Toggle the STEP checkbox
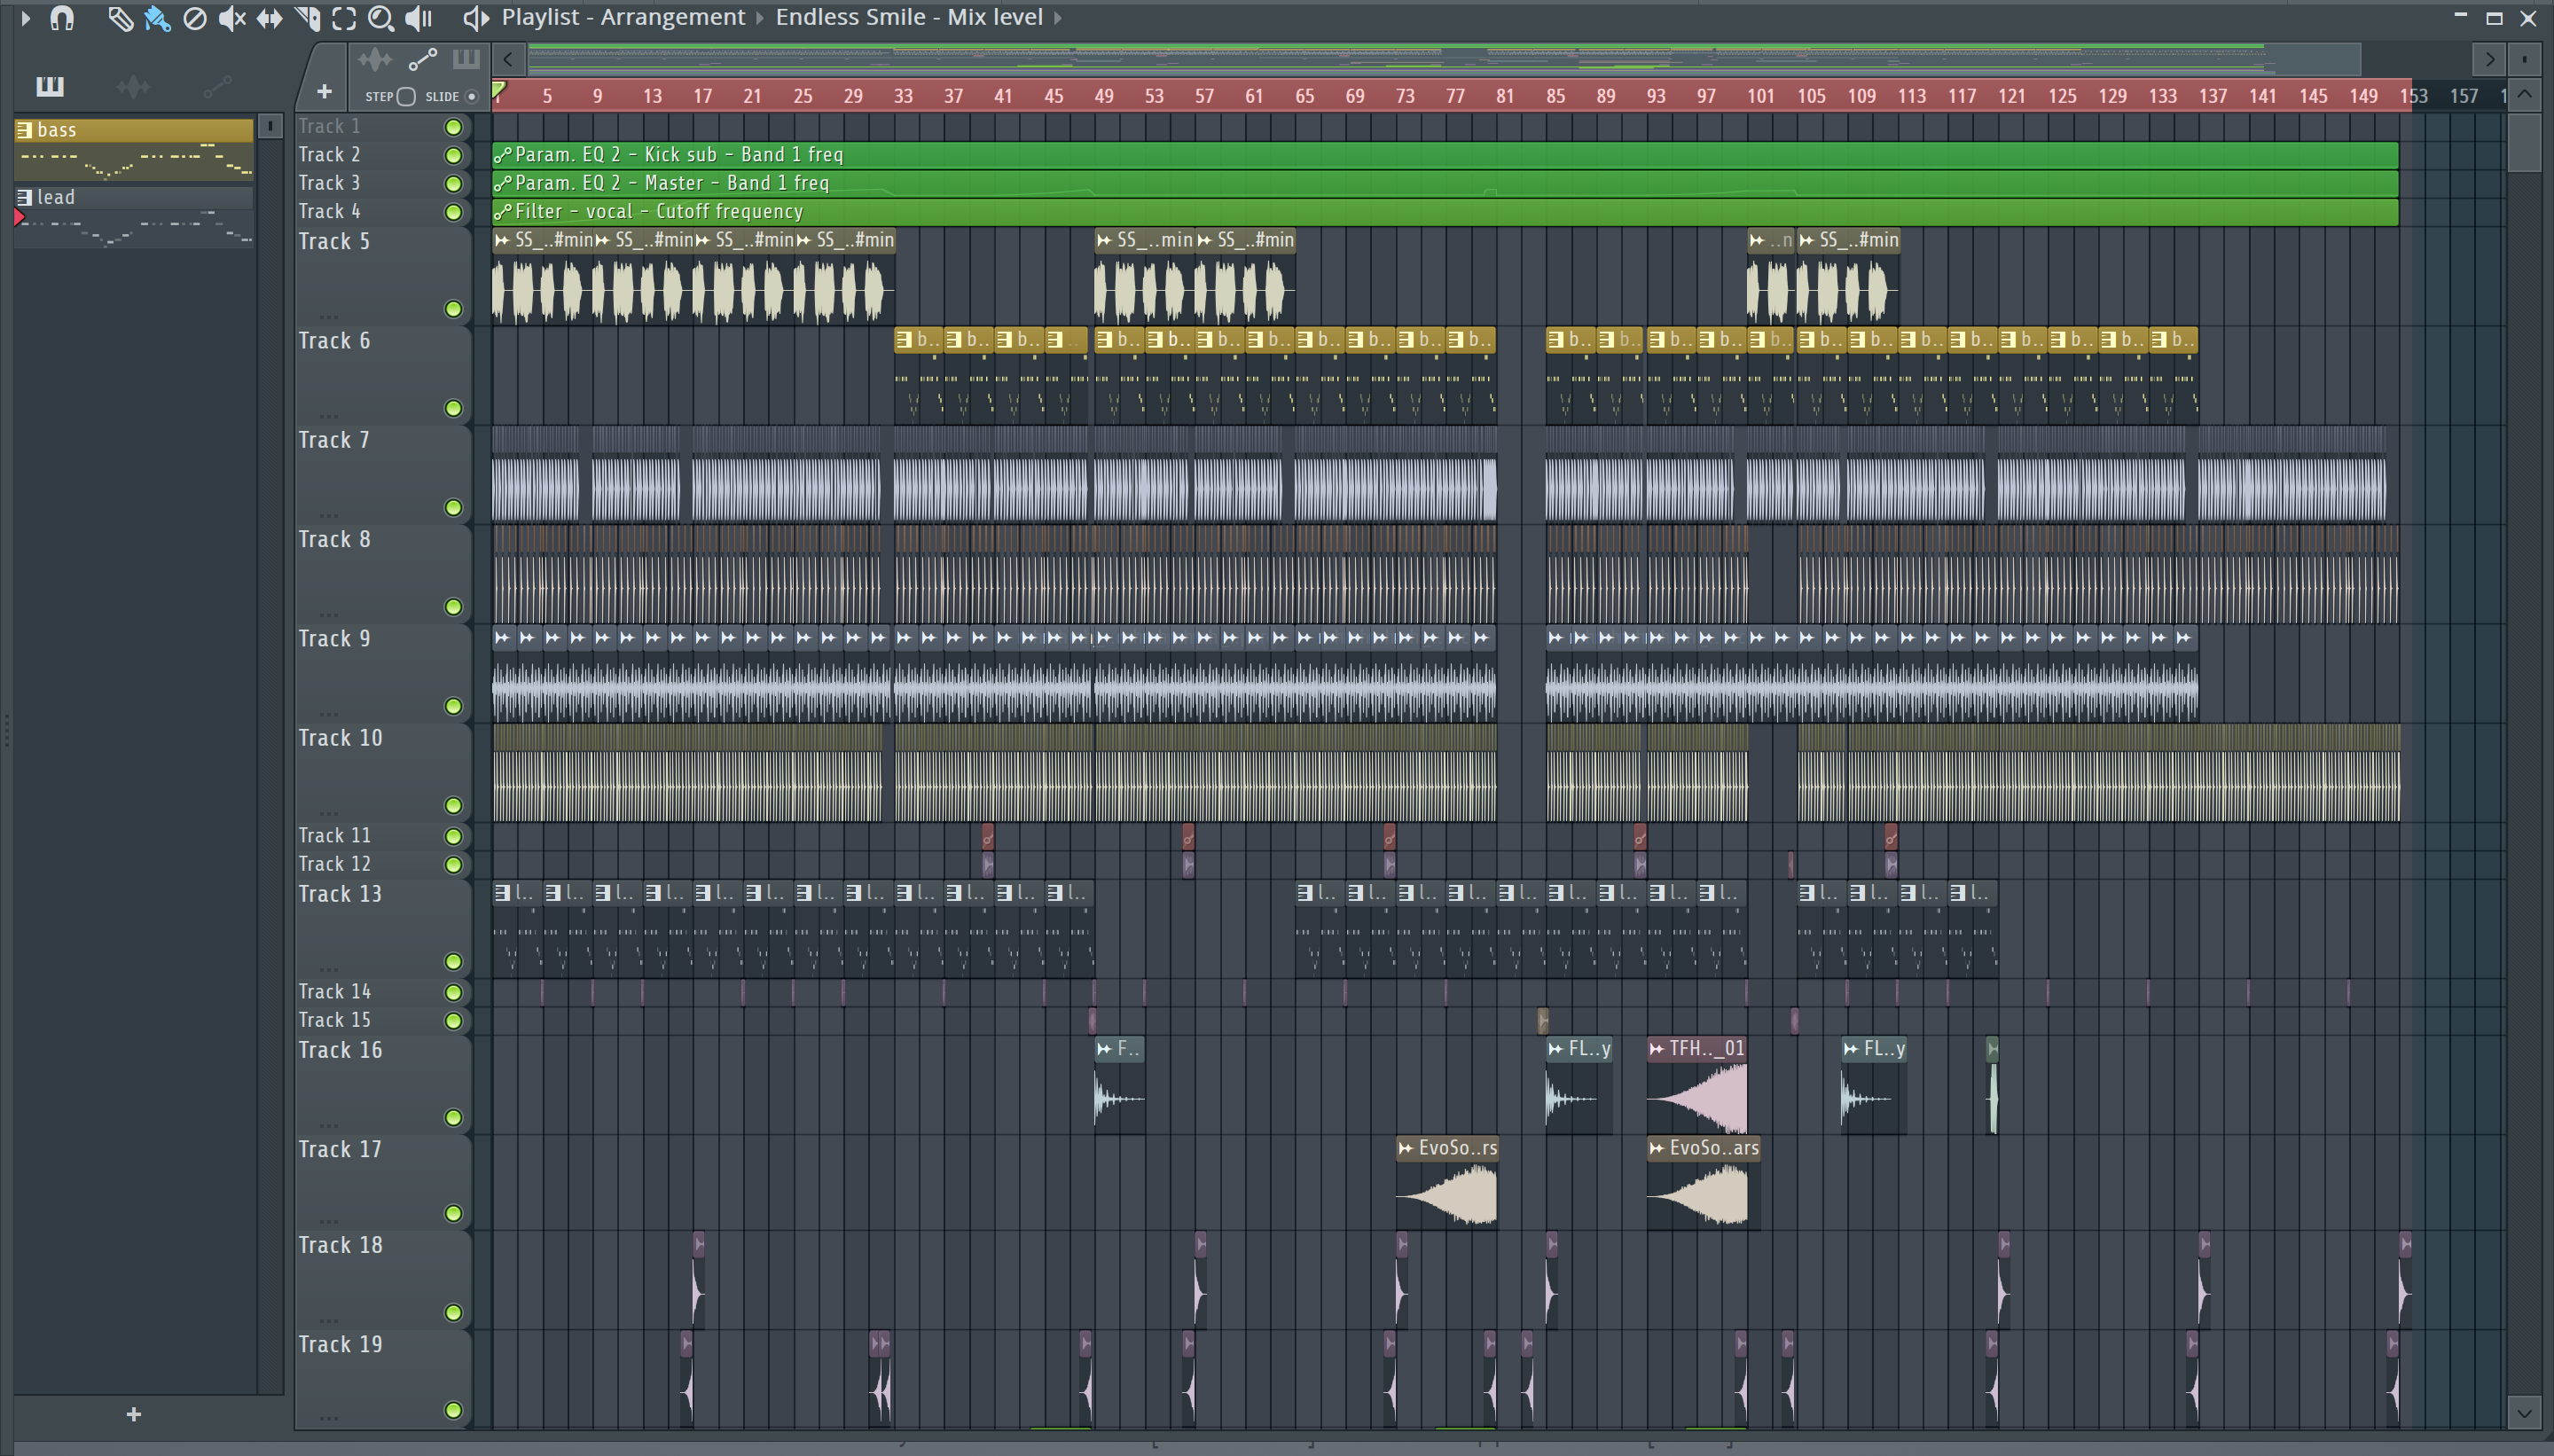 [406, 96]
